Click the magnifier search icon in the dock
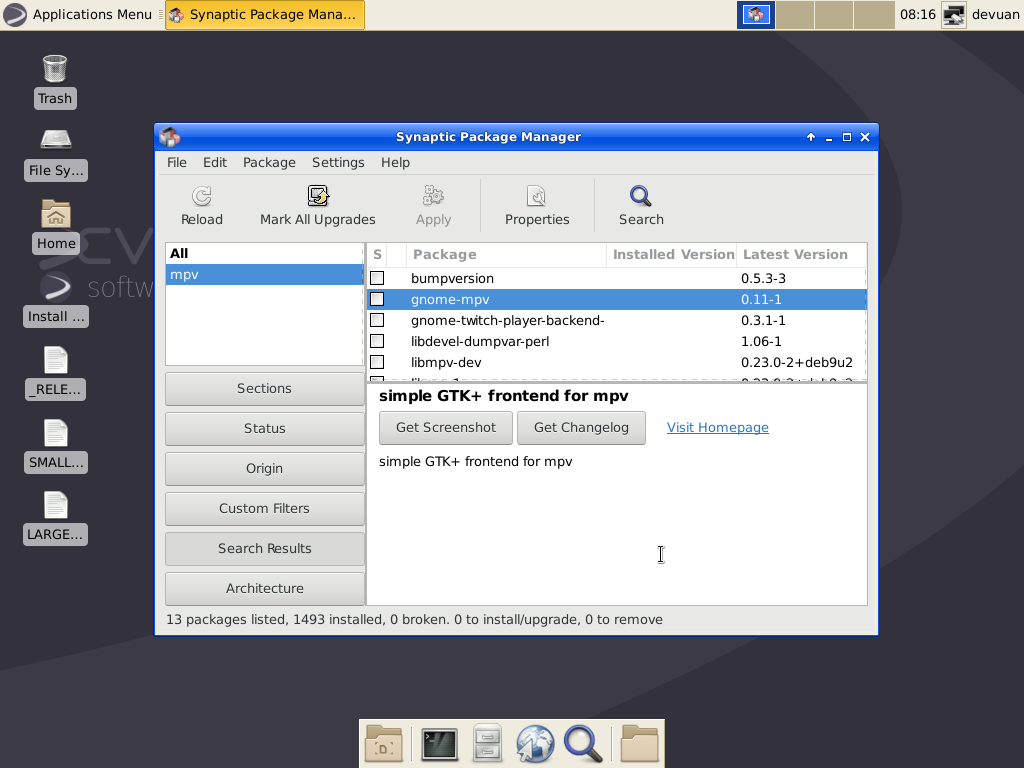This screenshot has height=768, width=1024. [584, 743]
